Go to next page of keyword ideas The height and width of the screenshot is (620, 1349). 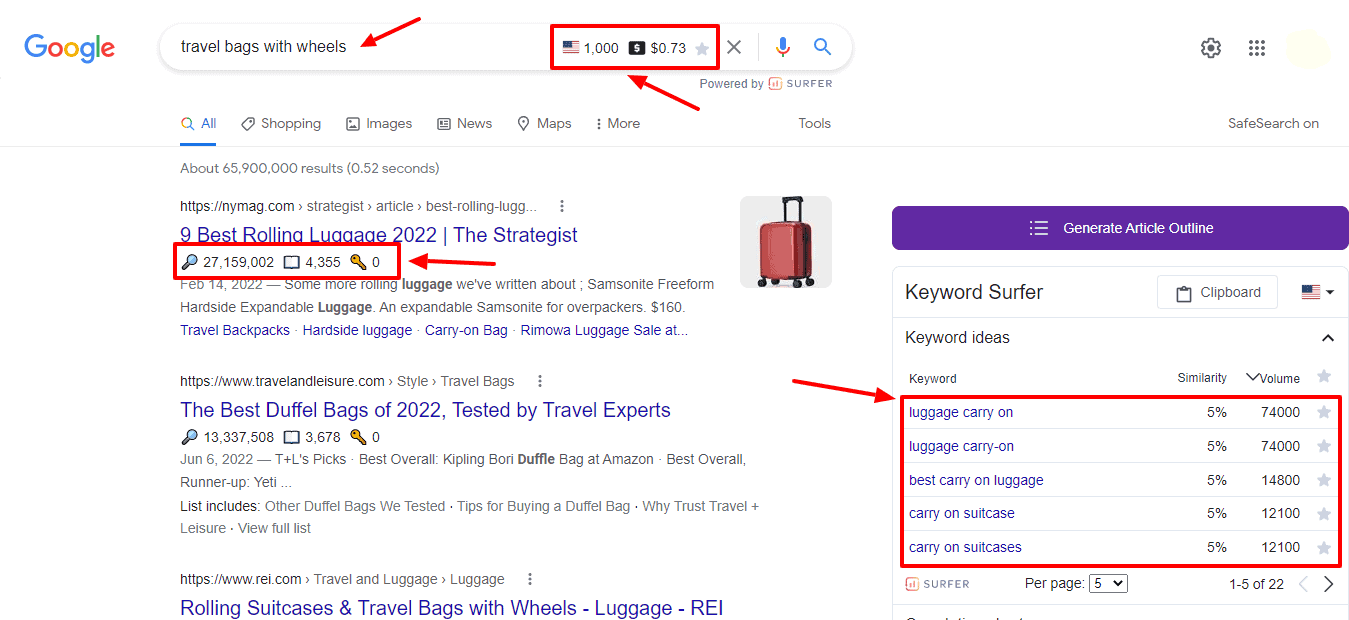point(1328,584)
